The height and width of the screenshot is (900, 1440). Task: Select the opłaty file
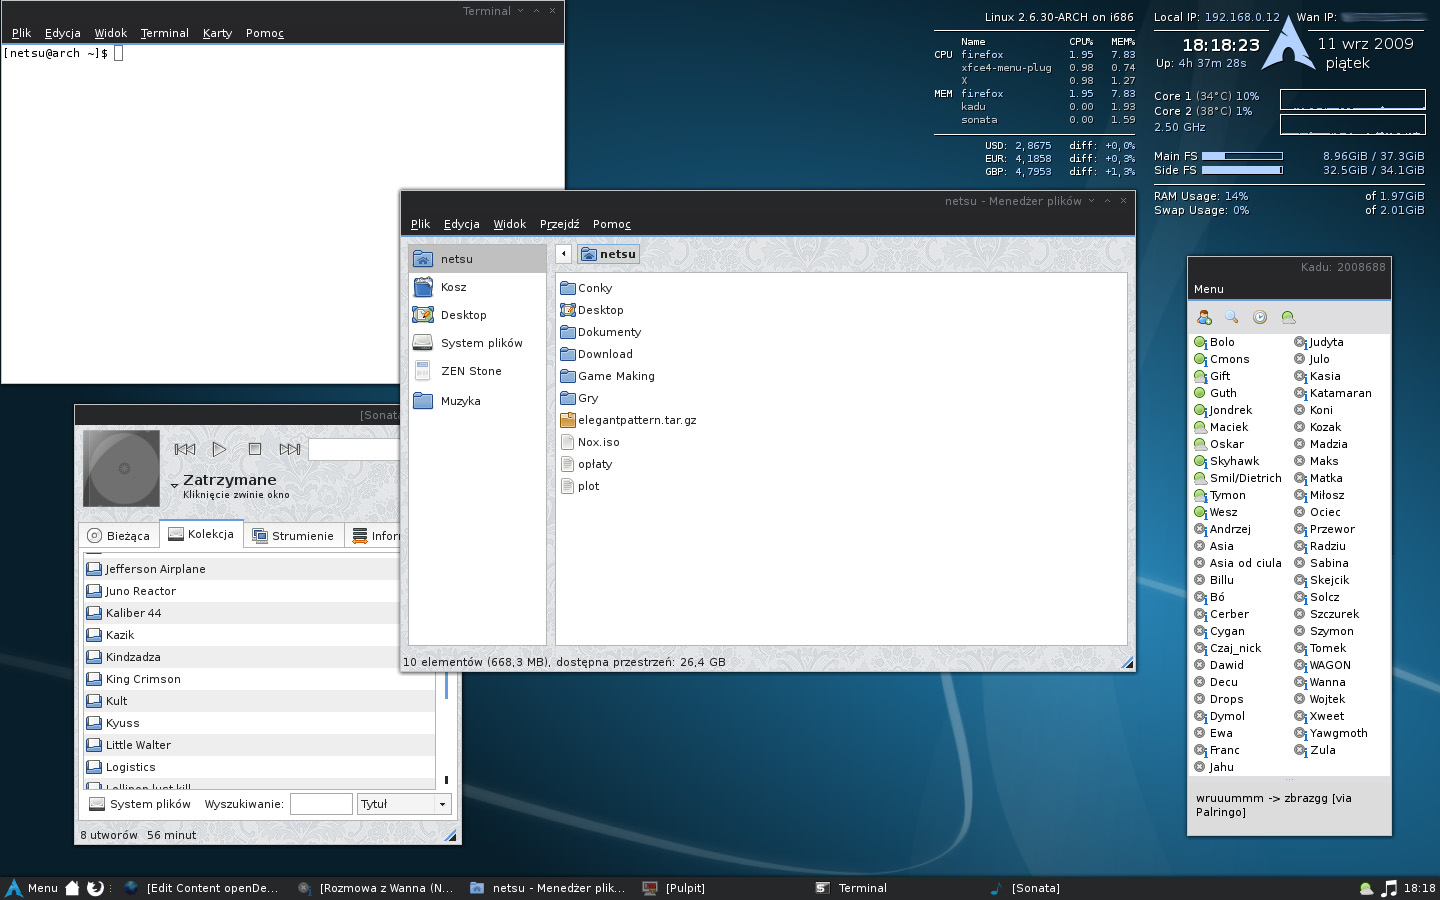coord(586,464)
